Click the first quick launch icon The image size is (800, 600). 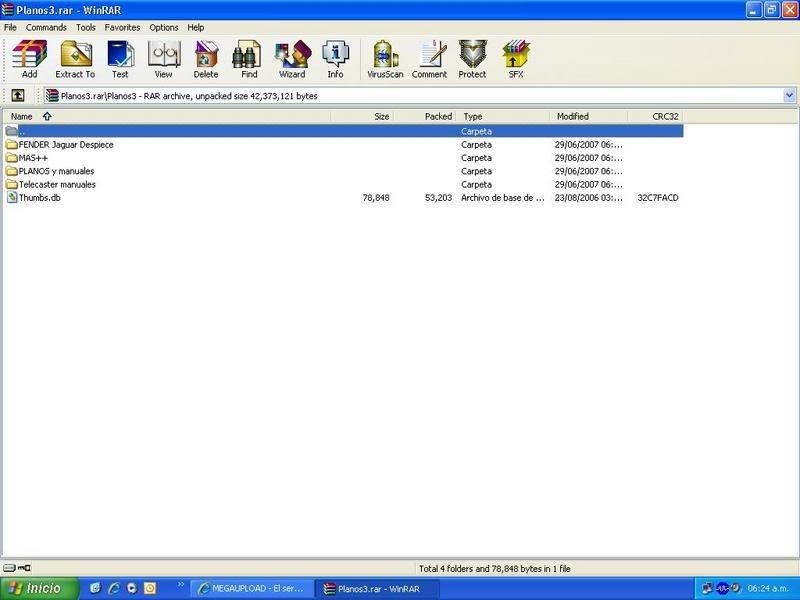tap(95, 588)
